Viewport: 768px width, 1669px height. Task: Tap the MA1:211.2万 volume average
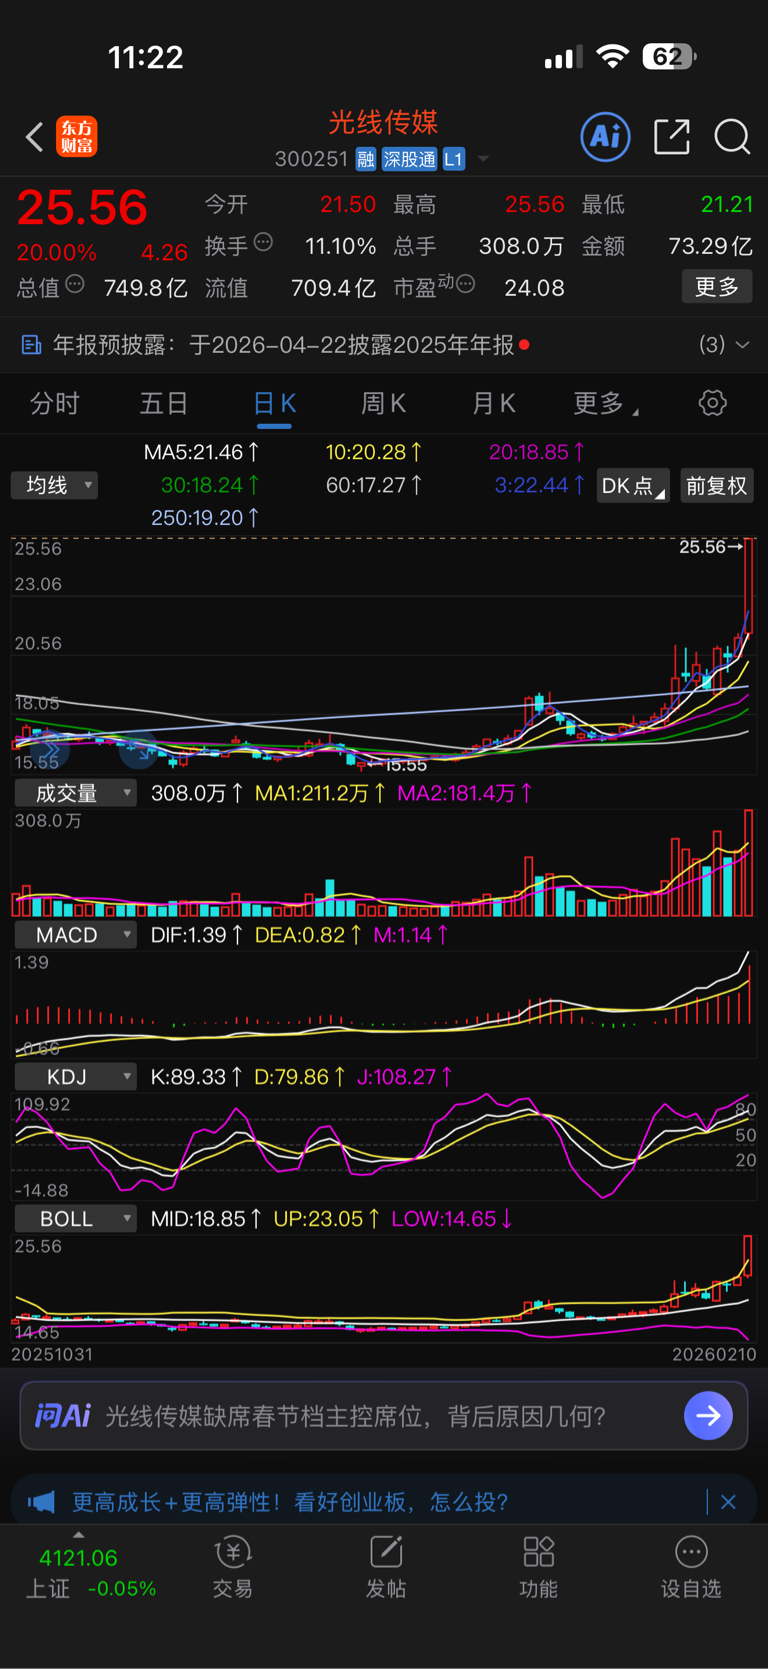[x=321, y=793]
